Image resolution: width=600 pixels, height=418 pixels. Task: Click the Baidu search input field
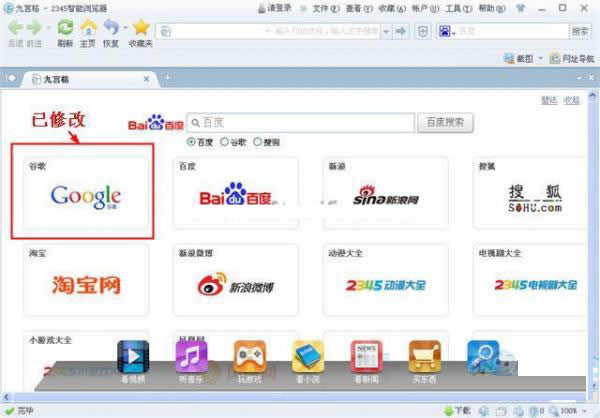point(301,122)
